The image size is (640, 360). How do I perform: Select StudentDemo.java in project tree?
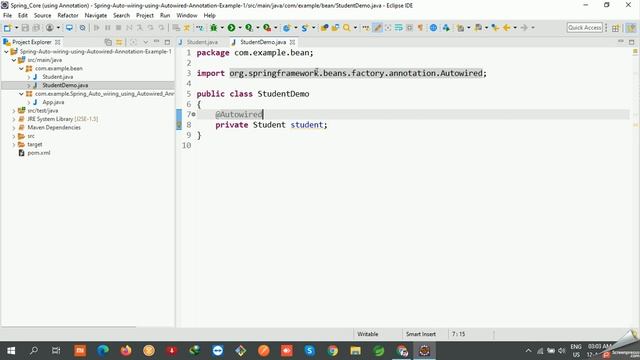point(65,85)
